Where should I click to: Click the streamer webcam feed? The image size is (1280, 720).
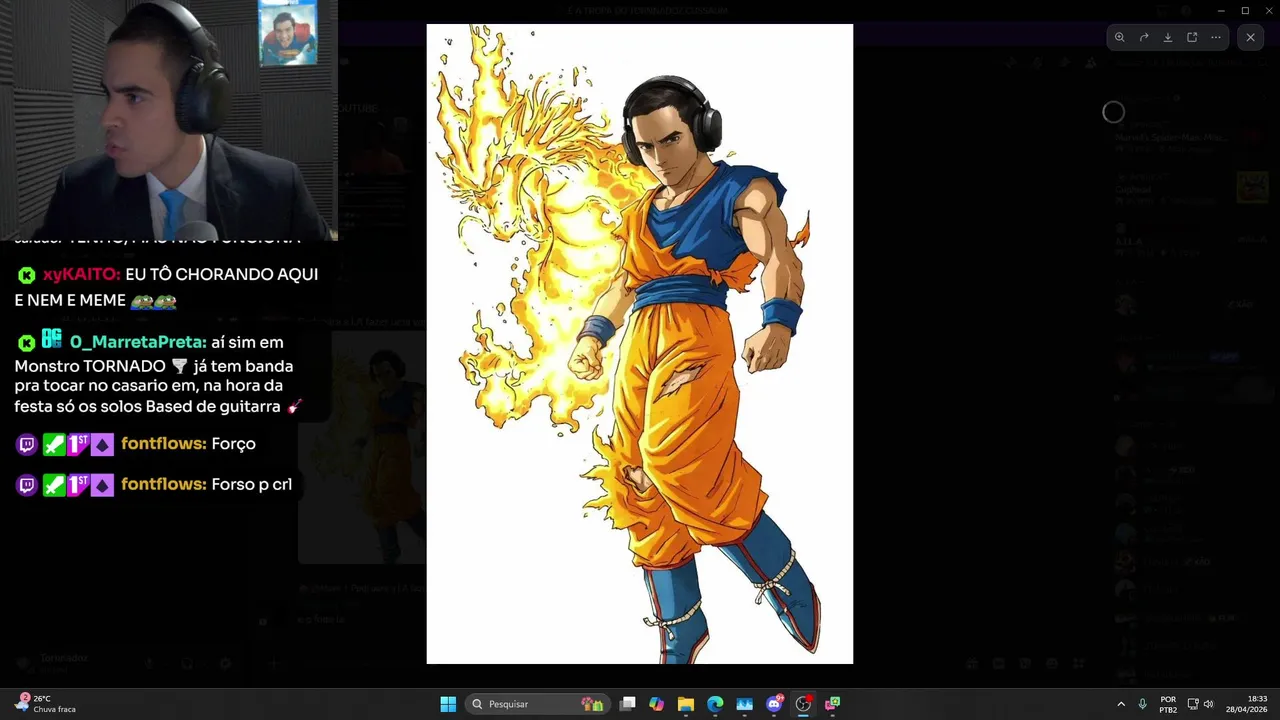click(169, 120)
